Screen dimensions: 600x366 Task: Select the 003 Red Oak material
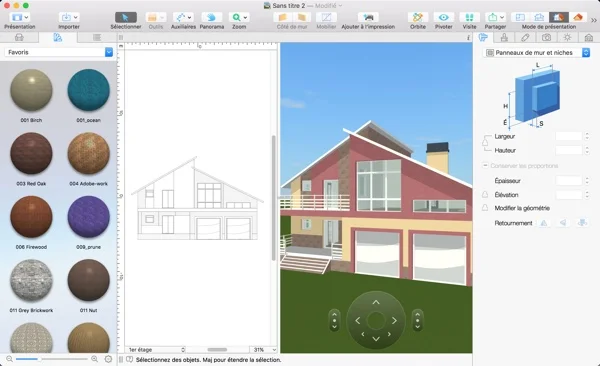pyautogui.click(x=31, y=154)
